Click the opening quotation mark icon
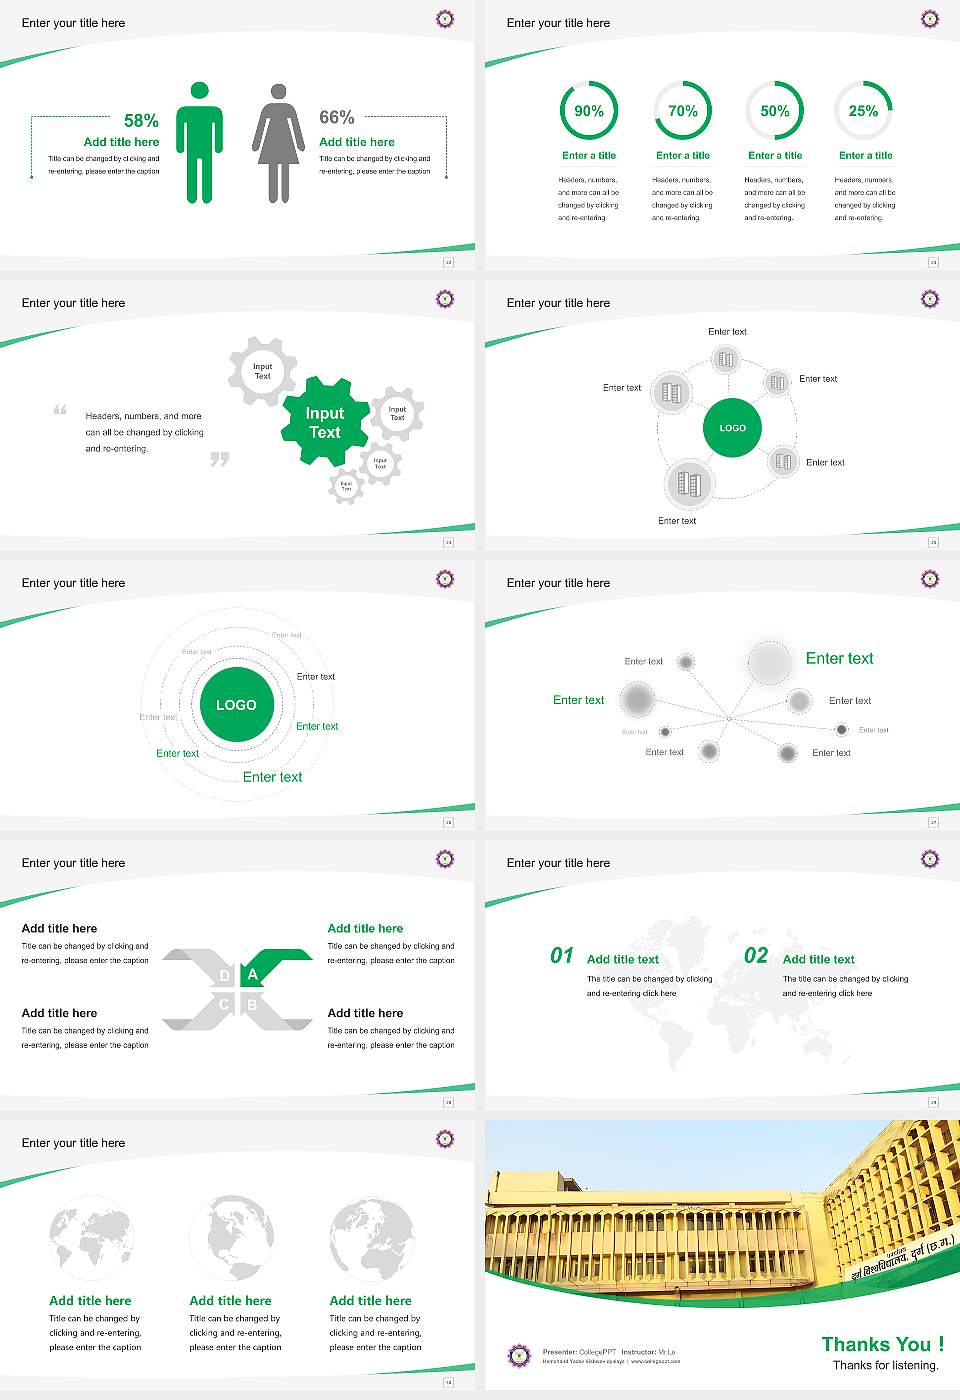This screenshot has height=1400, width=960. pos(60,410)
